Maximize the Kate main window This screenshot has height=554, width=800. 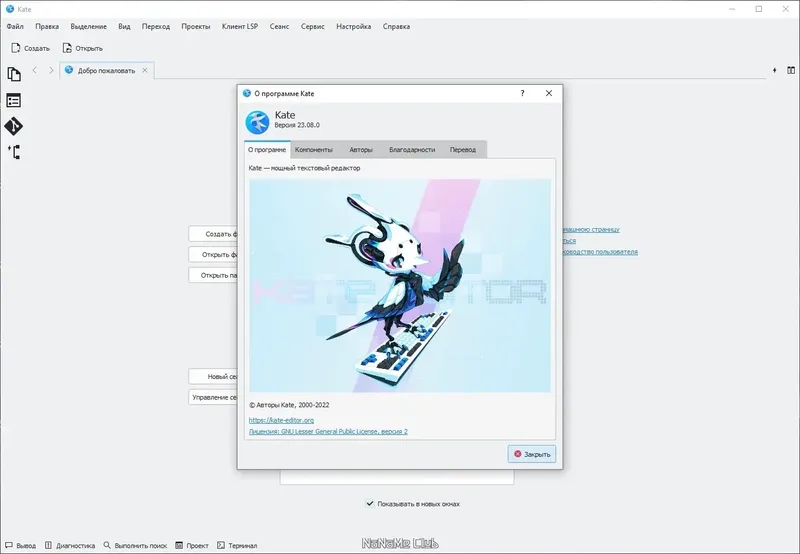(x=759, y=9)
